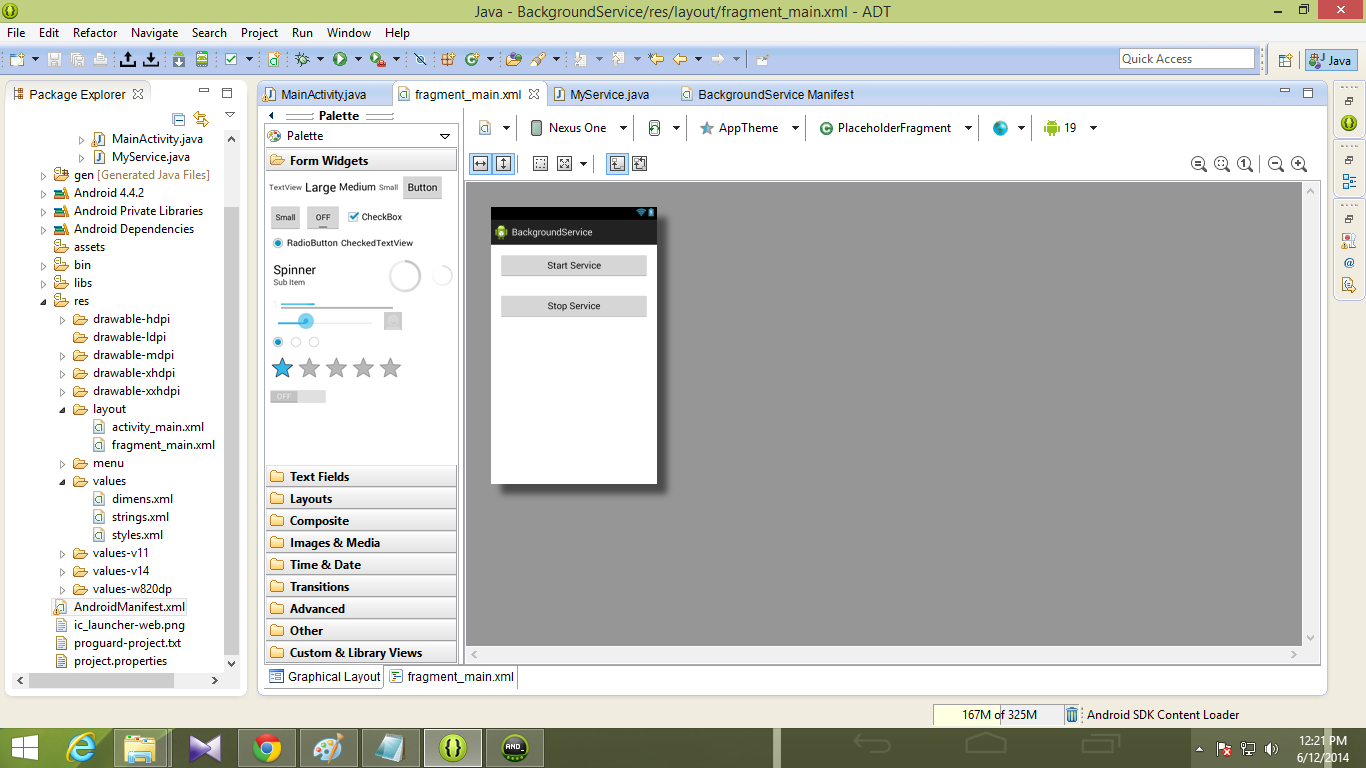The width and height of the screenshot is (1366, 768).
Task: Click Chrome icon in Windows taskbar
Action: tap(267, 747)
